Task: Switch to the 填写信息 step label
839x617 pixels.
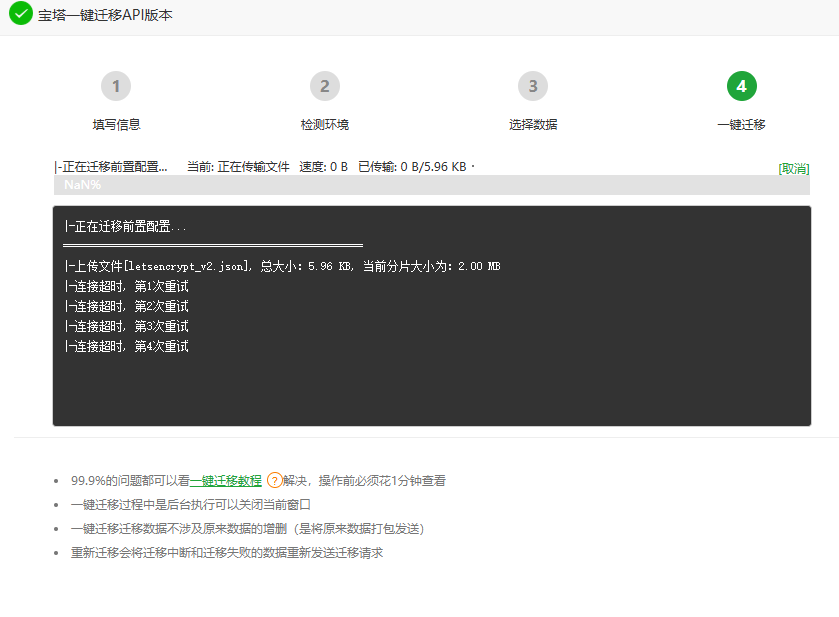Action: coord(116,124)
